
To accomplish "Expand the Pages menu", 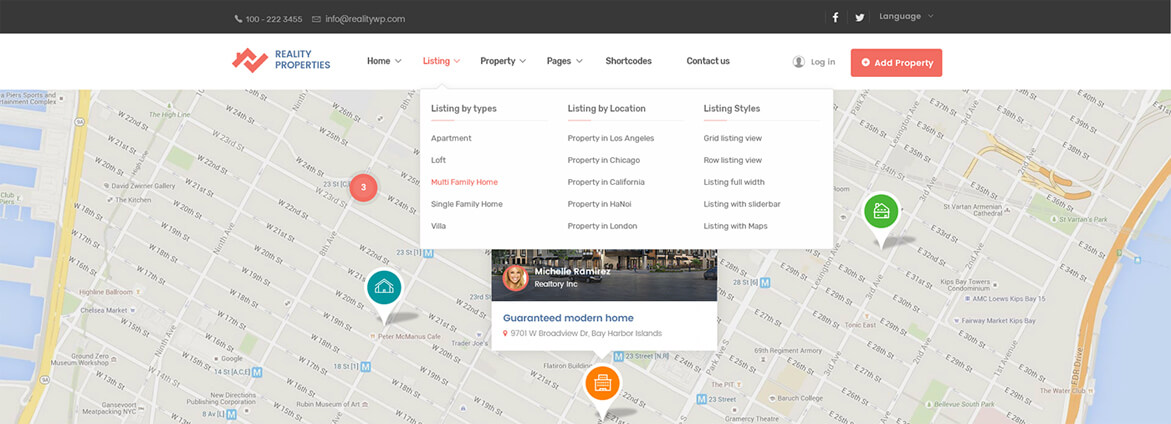I will [x=563, y=61].
